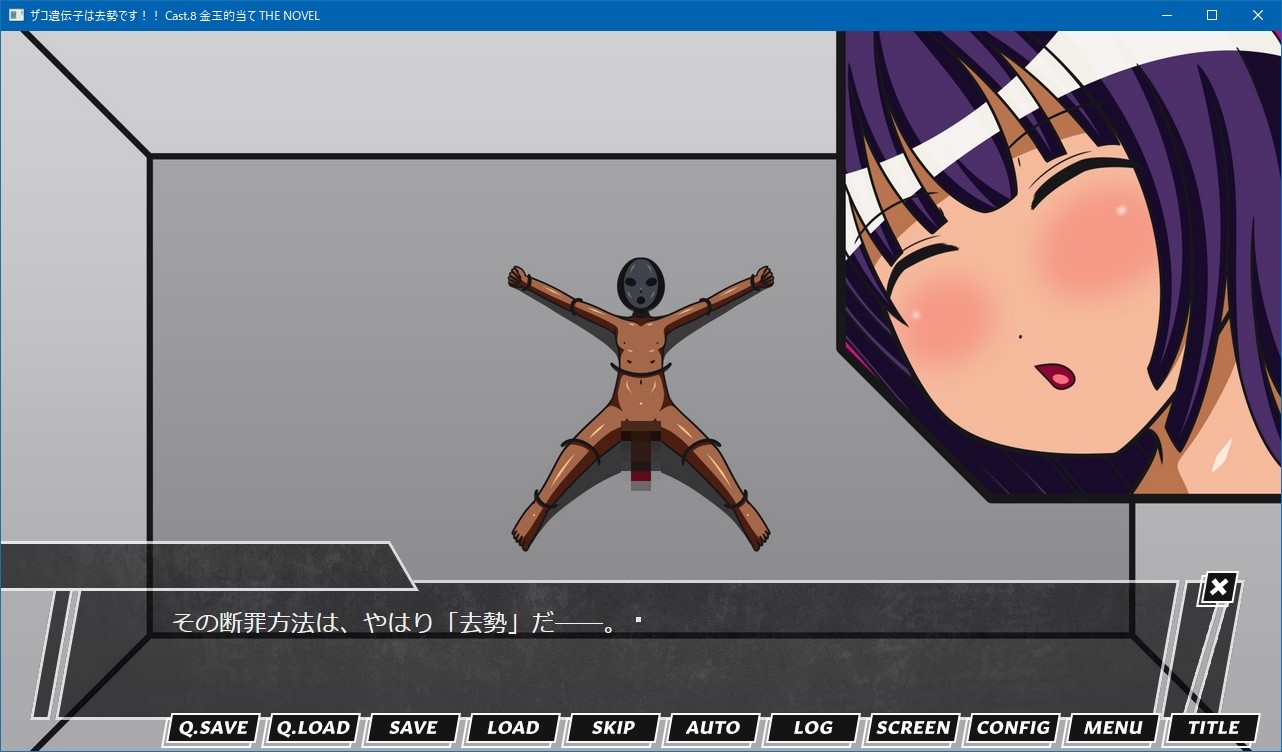Open the CONFIG settings
This screenshot has height=752, width=1282.
tap(1013, 728)
